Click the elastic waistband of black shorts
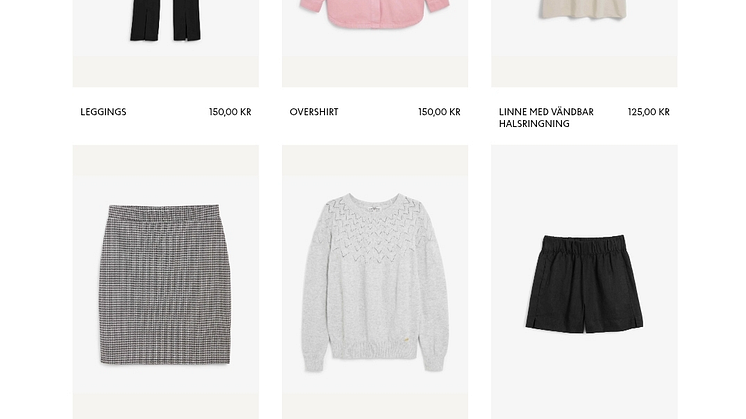746x419 pixels. 584,244
